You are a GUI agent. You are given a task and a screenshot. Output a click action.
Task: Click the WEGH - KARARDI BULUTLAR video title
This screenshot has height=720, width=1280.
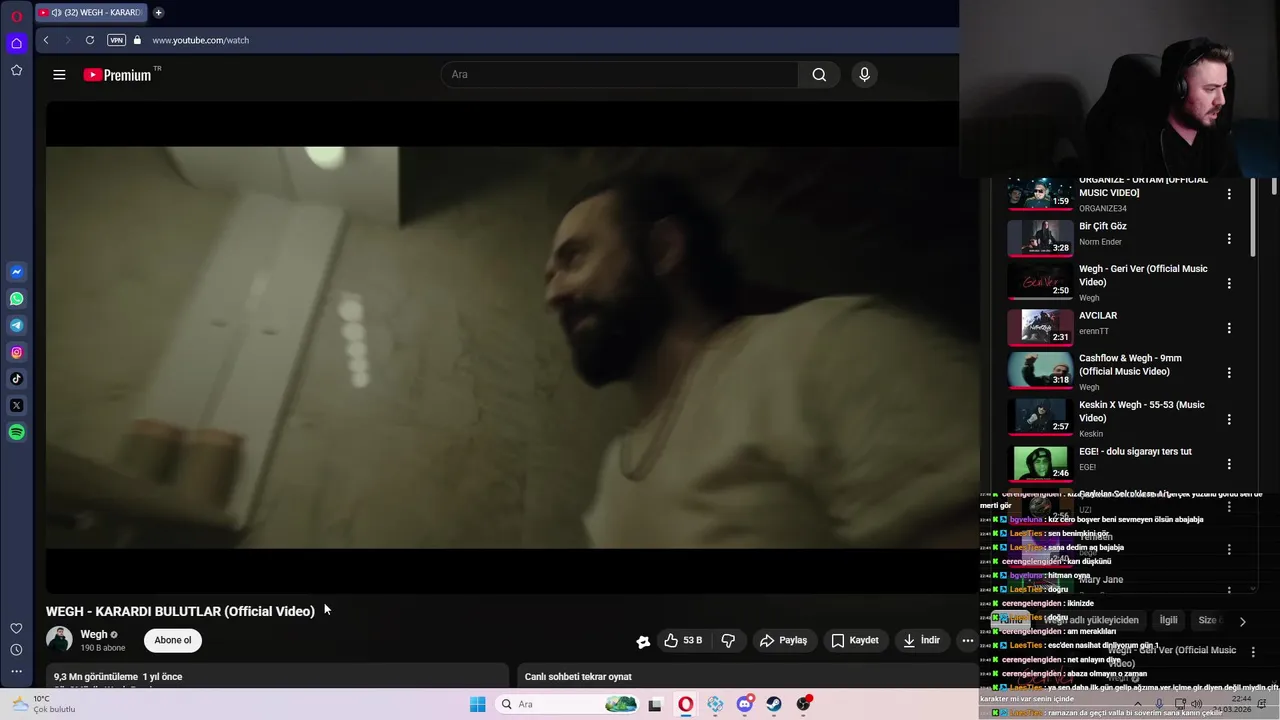point(180,611)
